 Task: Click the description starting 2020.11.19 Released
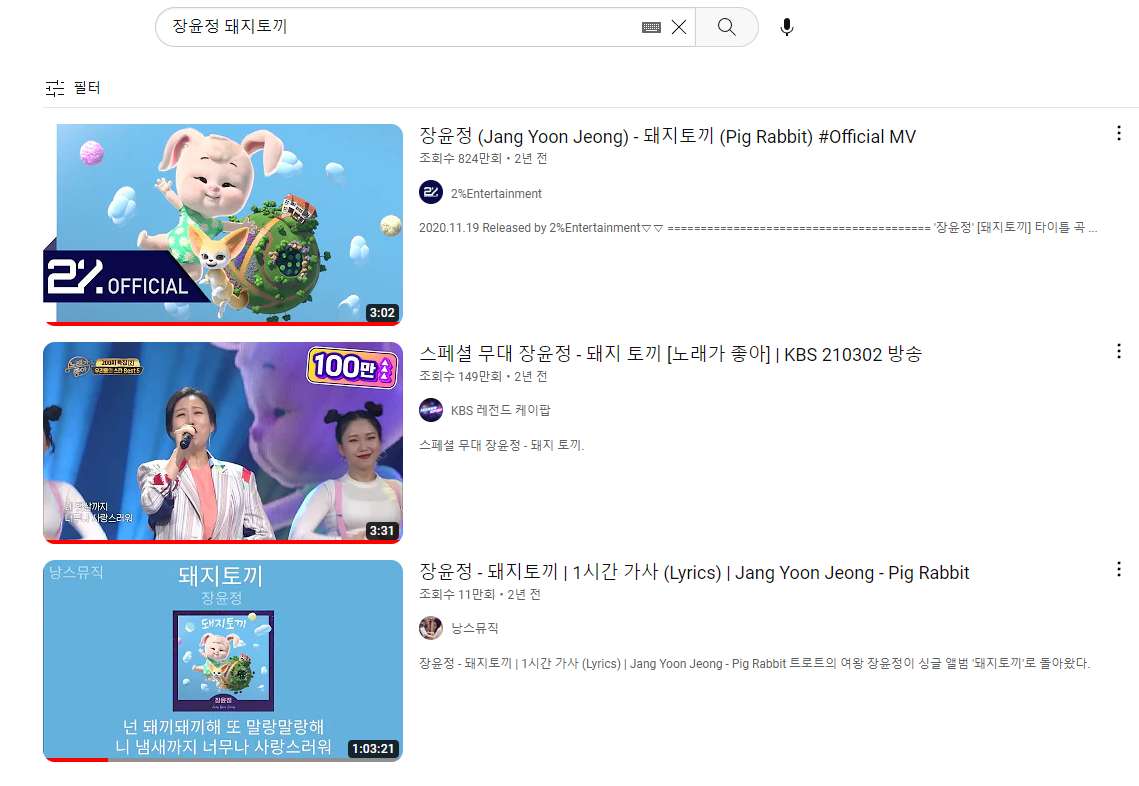tap(758, 227)
